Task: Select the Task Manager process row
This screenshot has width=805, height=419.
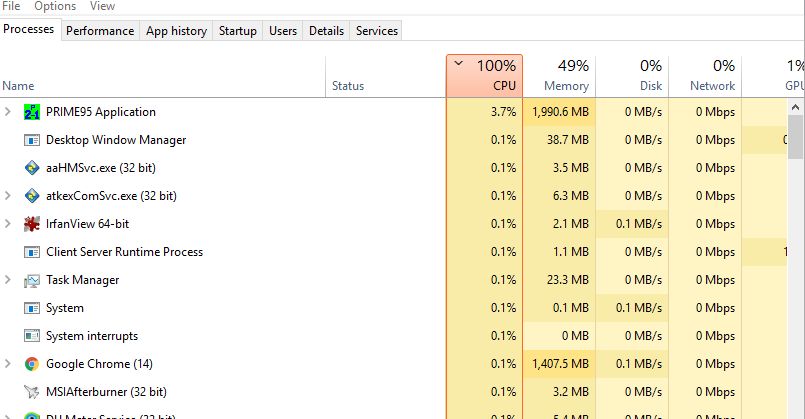Action: [x=393, y=280]
